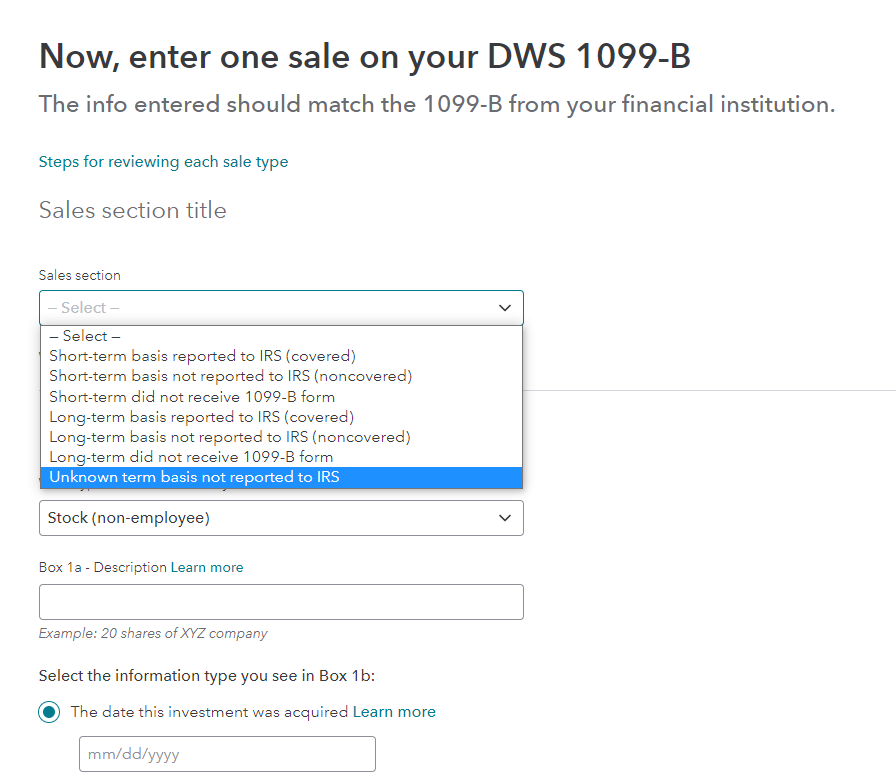Select Unknown term basis not reported to IRS
896x783 pixels.
194,477
